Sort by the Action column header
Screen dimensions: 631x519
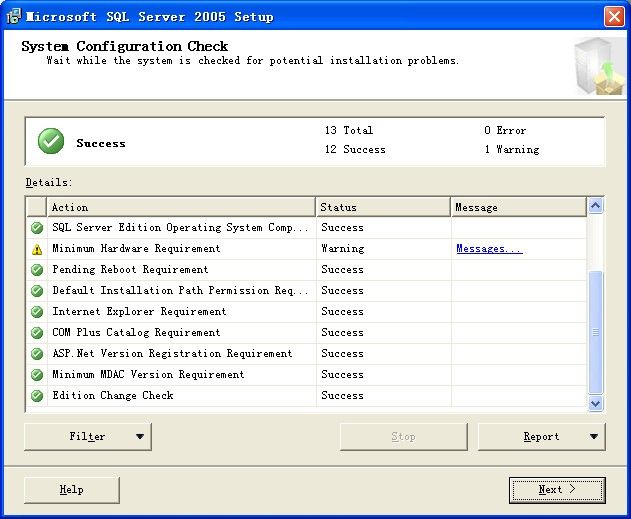(181, 207)
